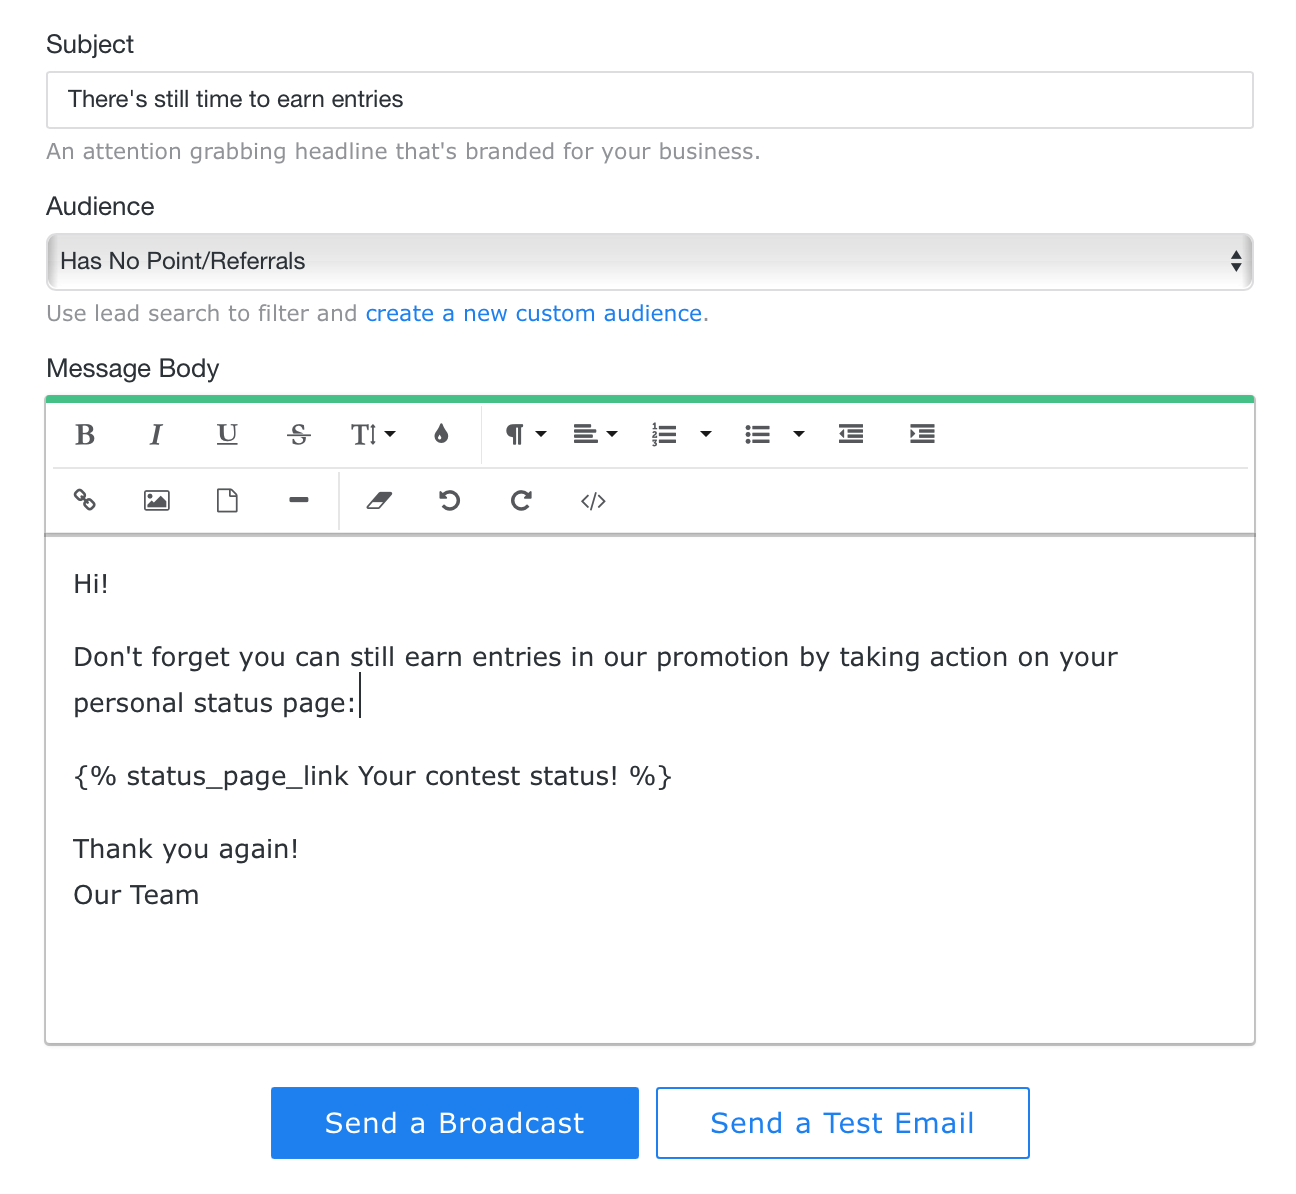Screen dimensions: 1296x1194
Task: Insert a file attachment
Action: click(227, 500)
